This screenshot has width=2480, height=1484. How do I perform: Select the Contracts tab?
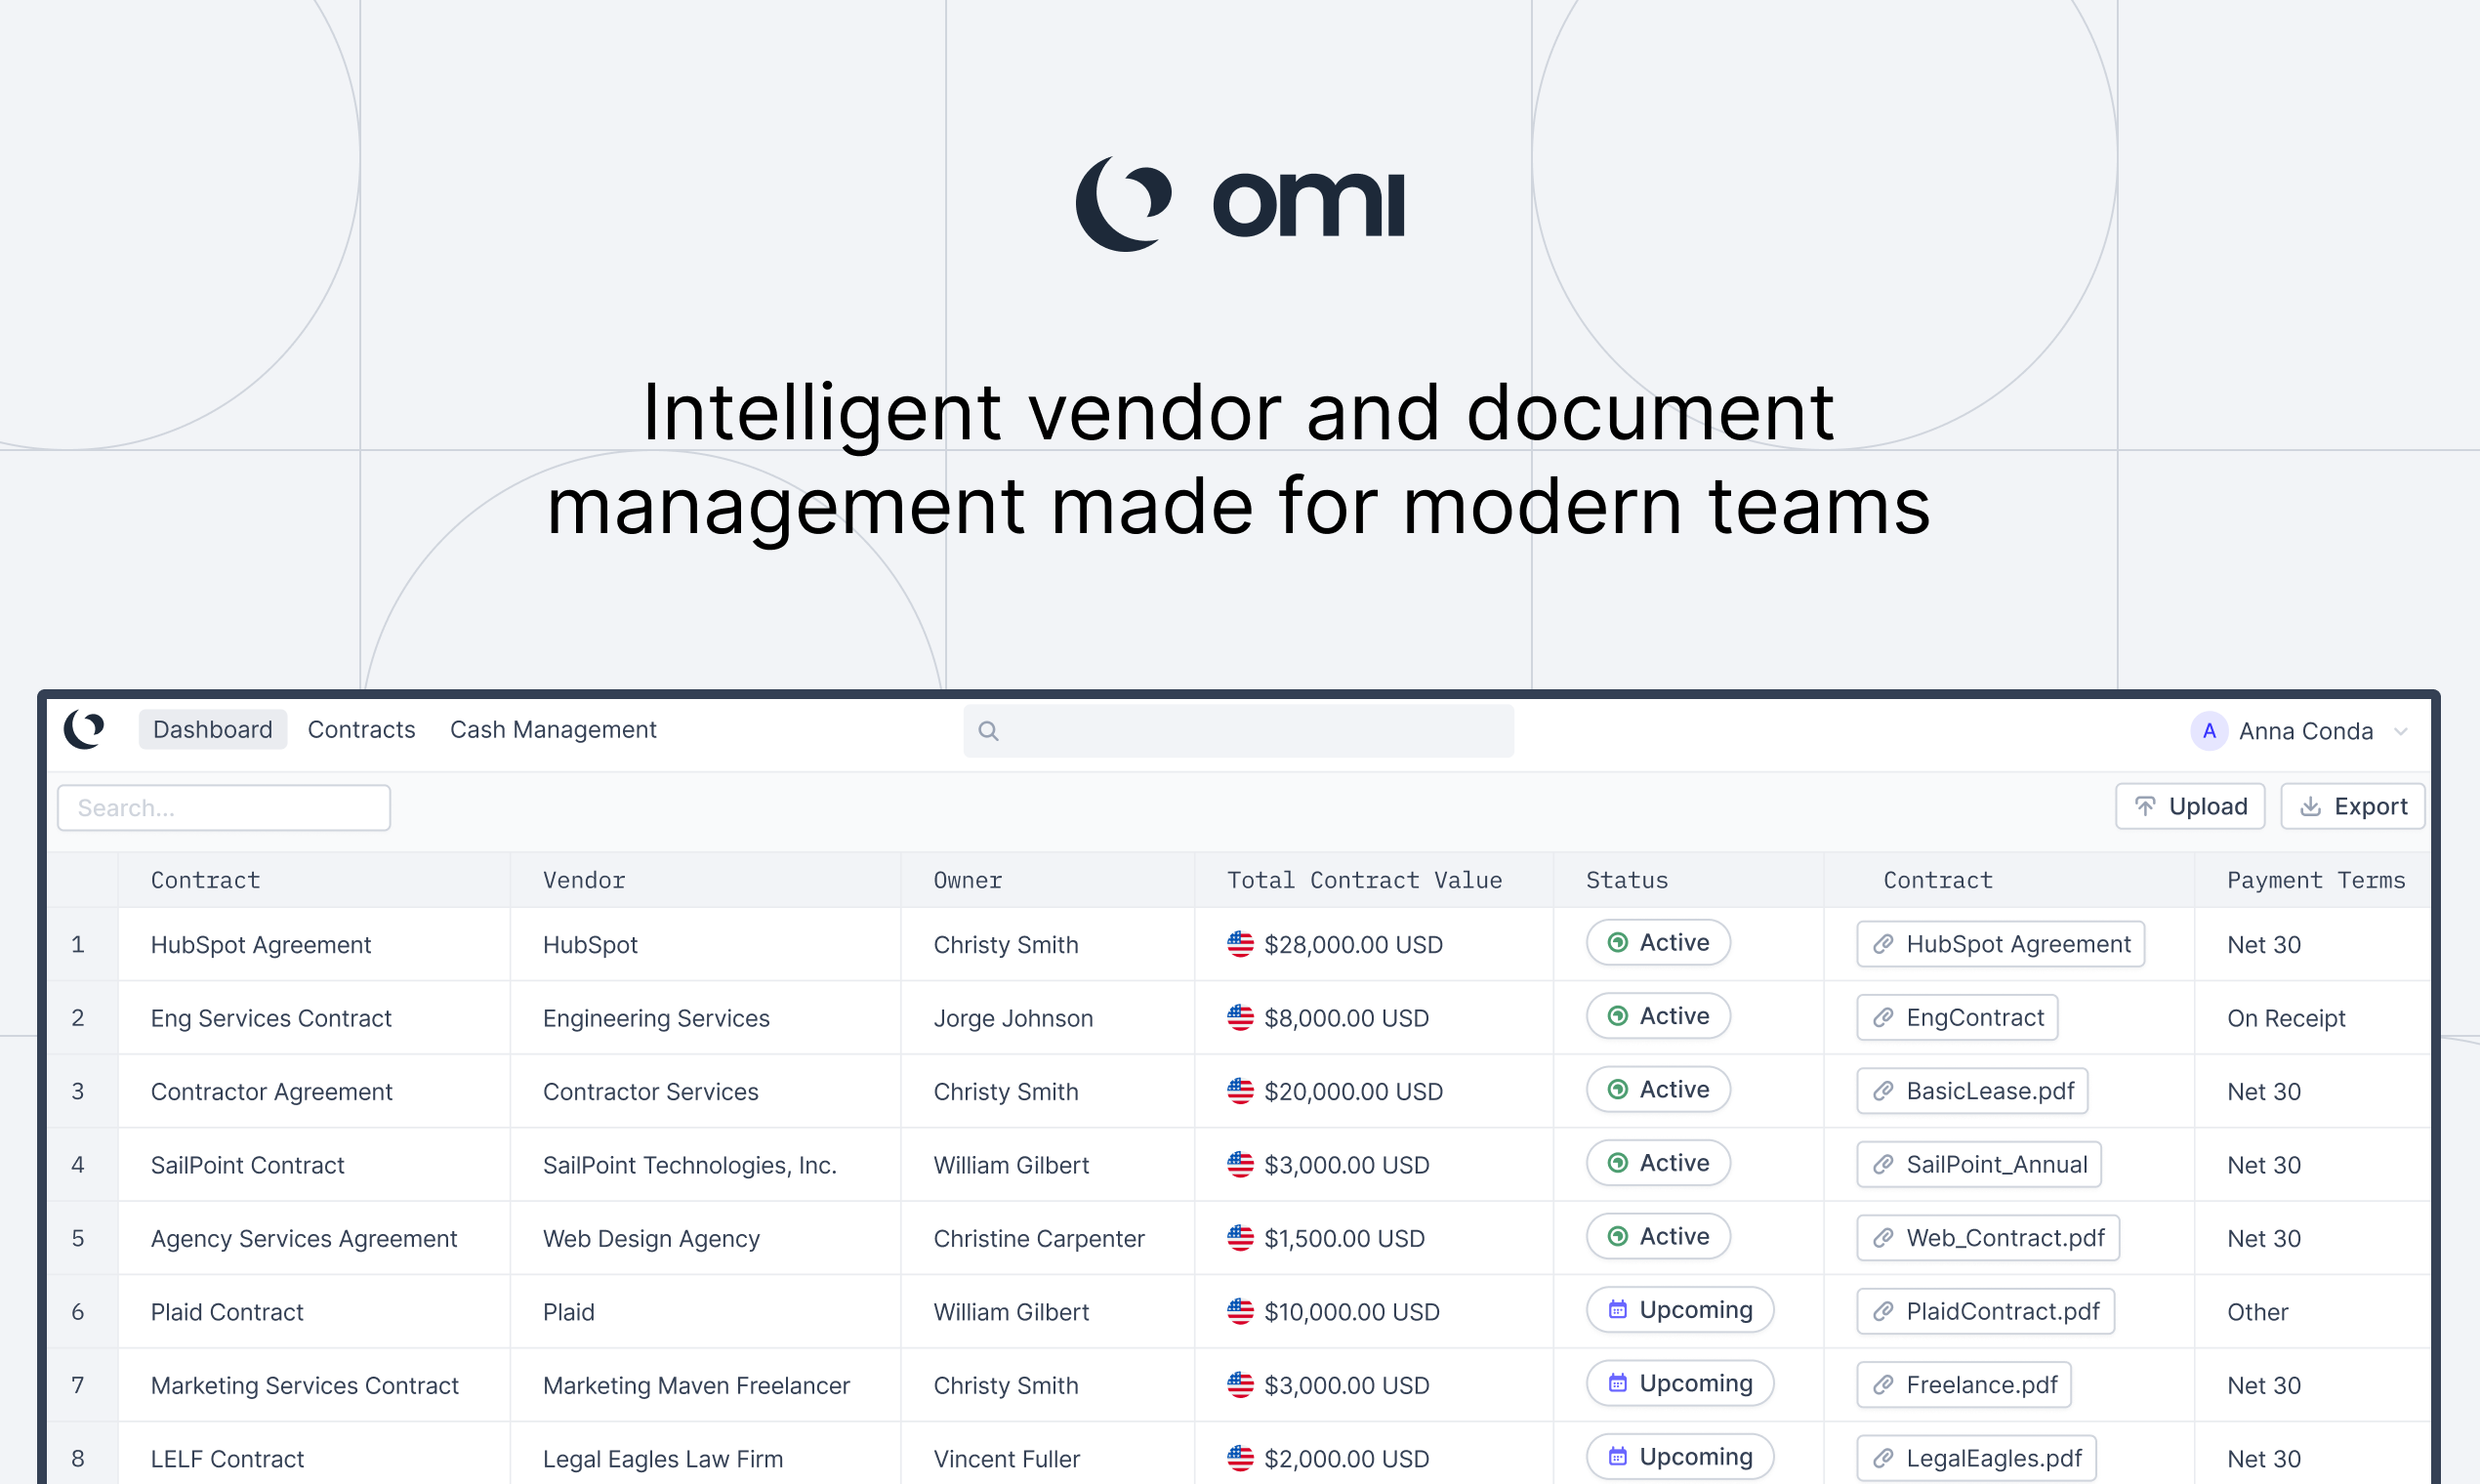click(x=362, y=729)
